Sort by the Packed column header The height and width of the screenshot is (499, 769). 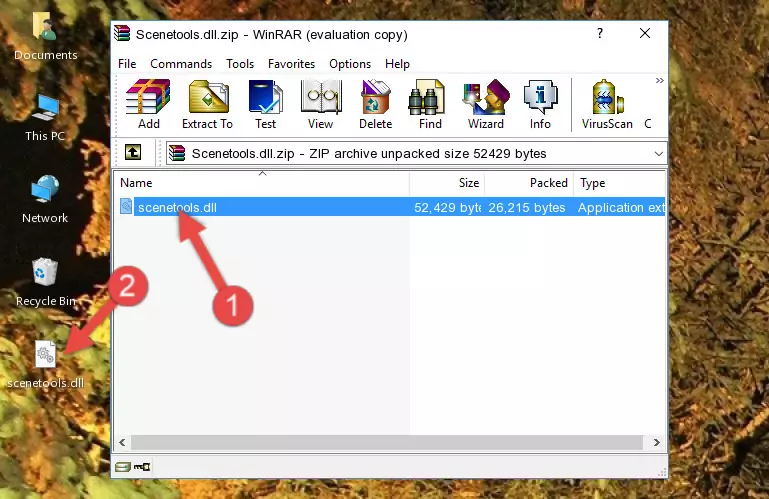click(529, 183)
